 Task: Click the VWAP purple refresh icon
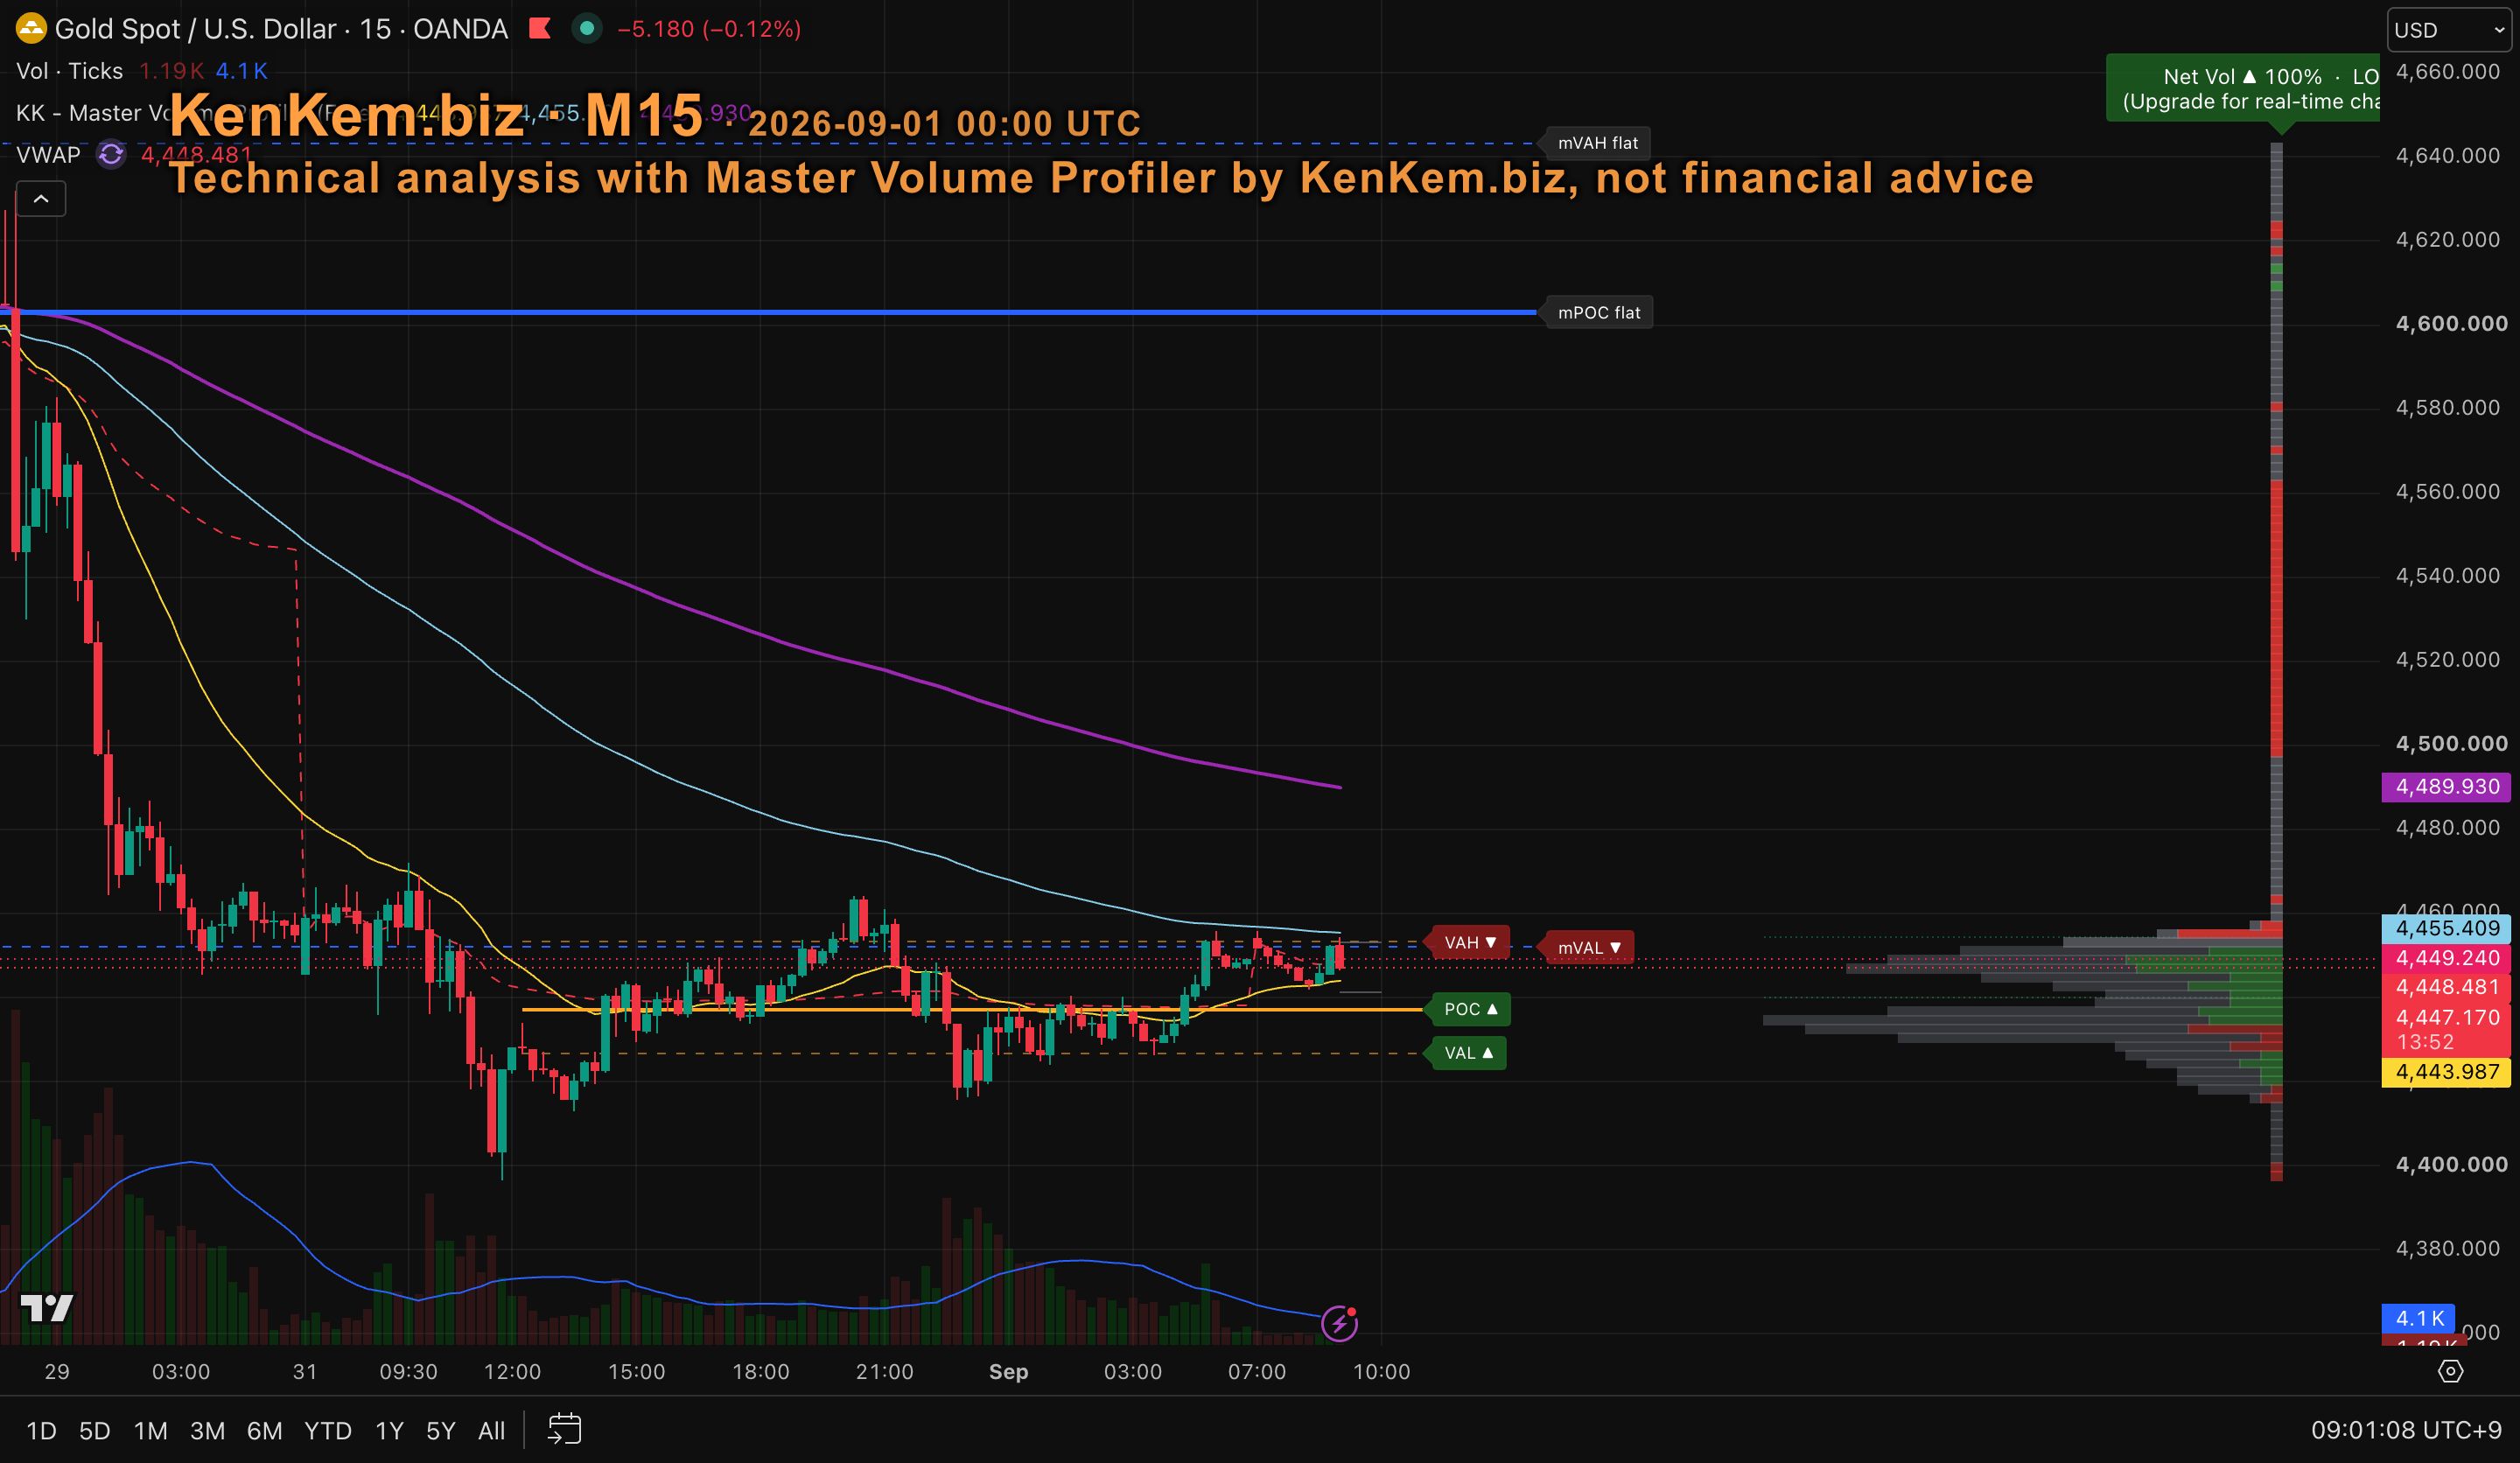pos(111,155)
